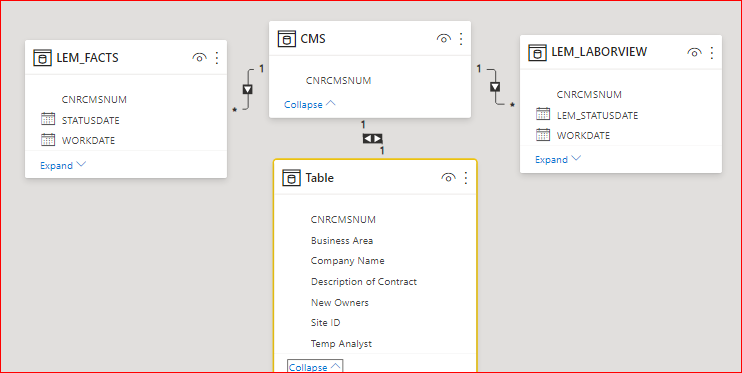The height and width of the screenshot is (373, 742).
Task: Select CNRCMSNUM field in LEM_LABORVIEW
Action: click(589, 94)
